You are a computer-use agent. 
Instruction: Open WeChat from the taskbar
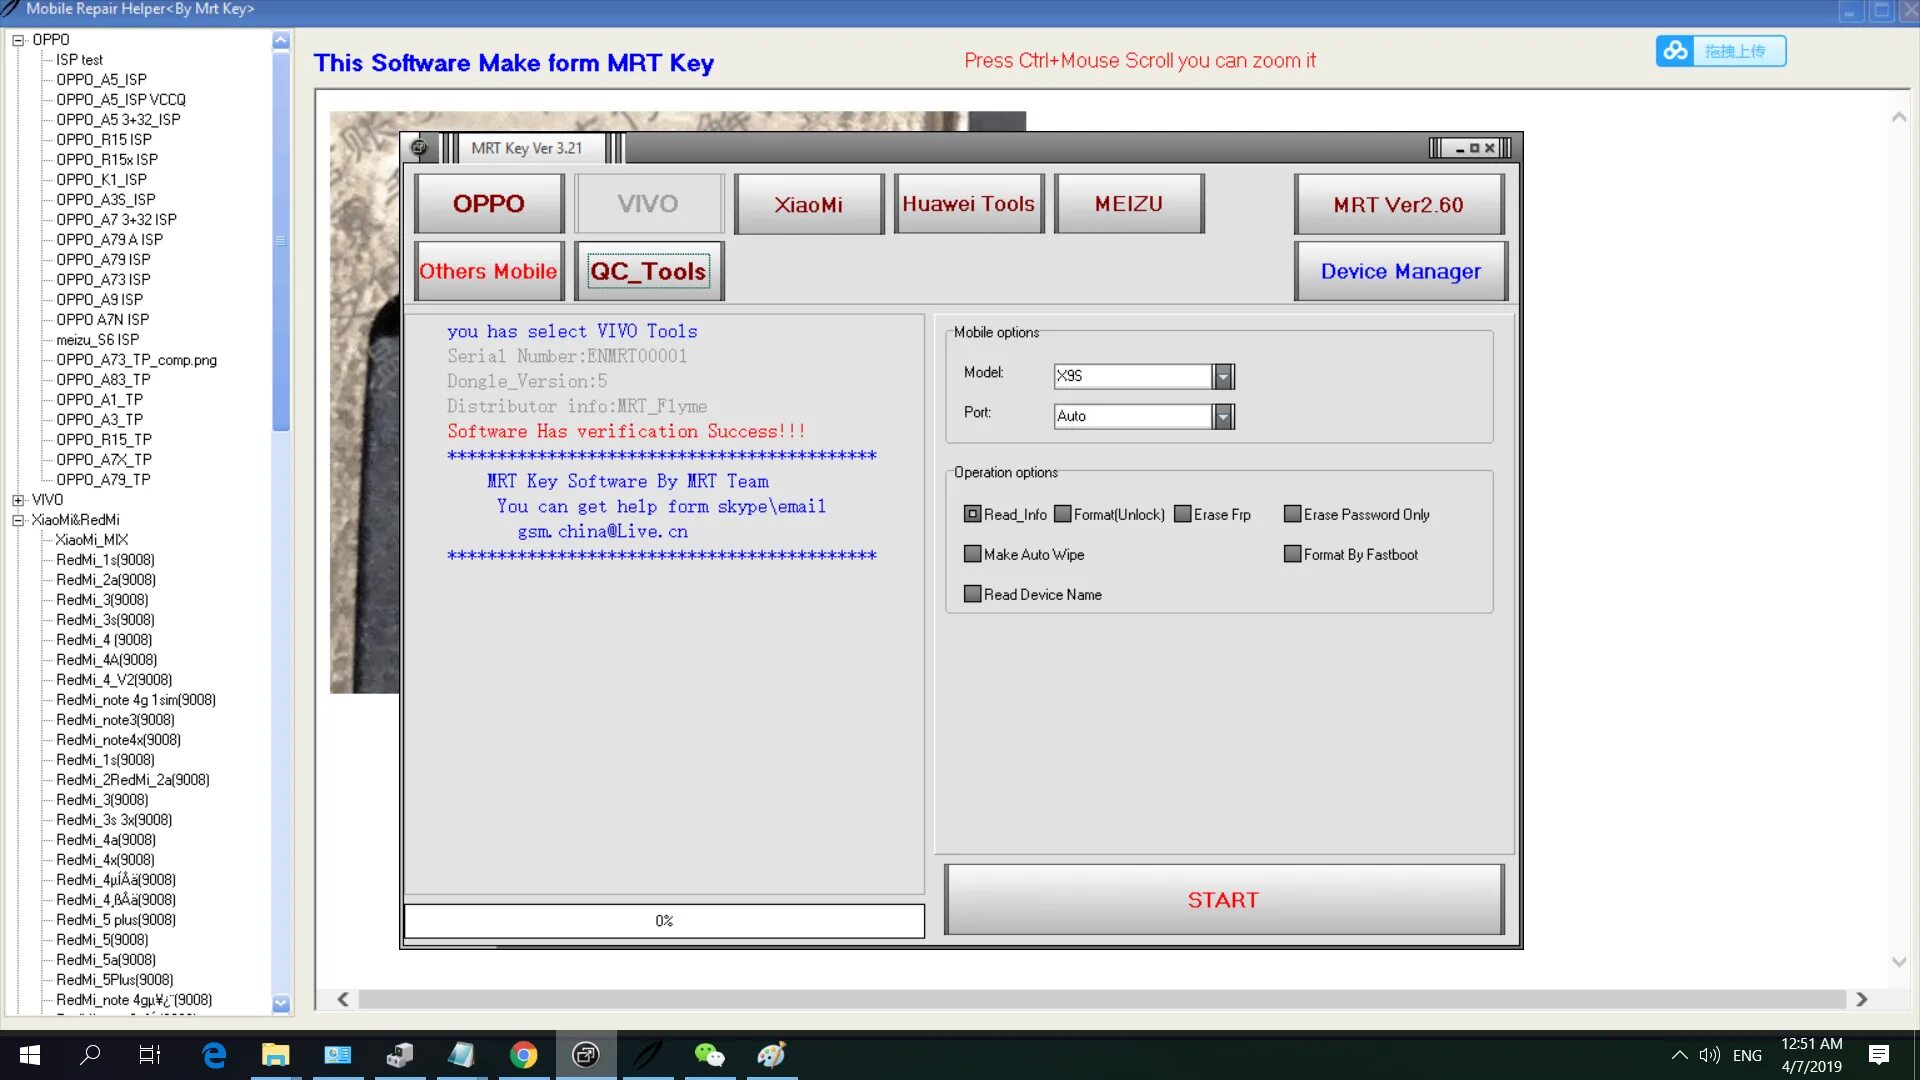click(710, 1054)
